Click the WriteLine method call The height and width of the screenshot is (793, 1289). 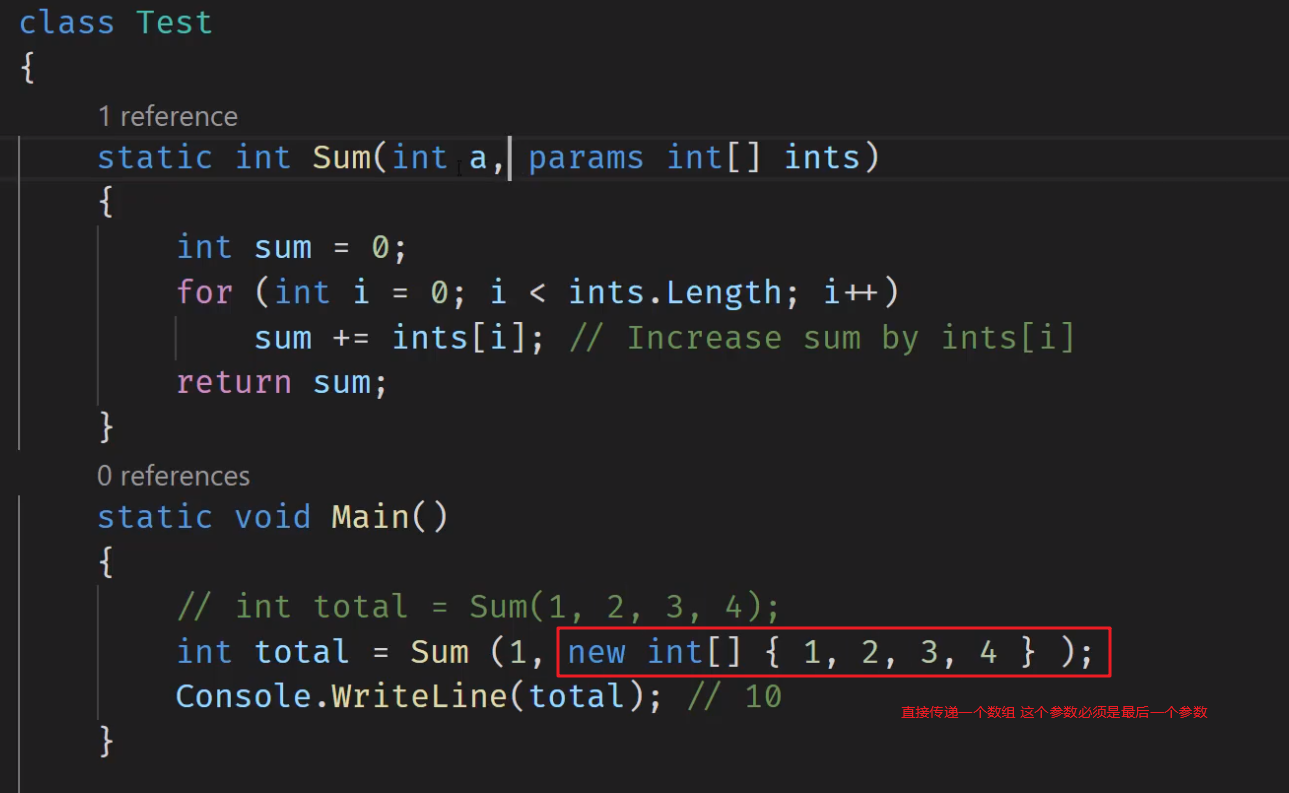419,696
